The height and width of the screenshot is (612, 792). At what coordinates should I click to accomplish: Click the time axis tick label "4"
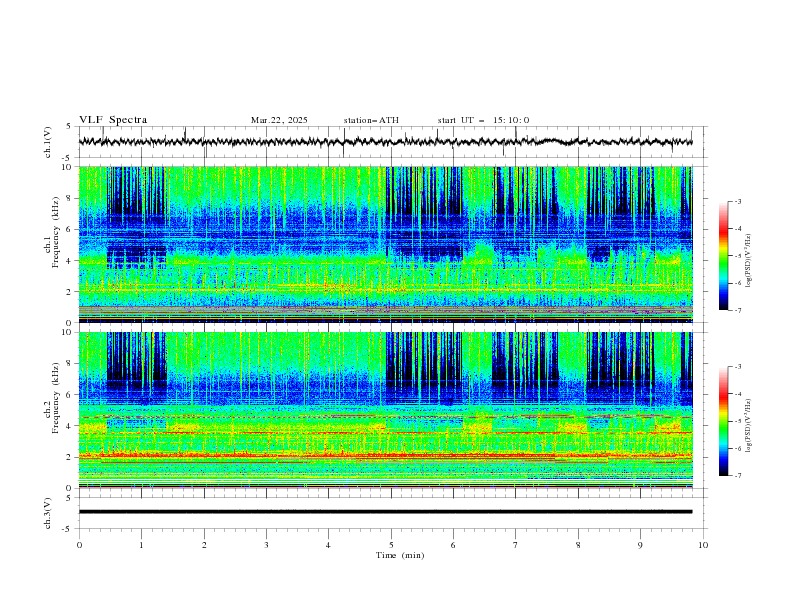[x=328, y=545]
